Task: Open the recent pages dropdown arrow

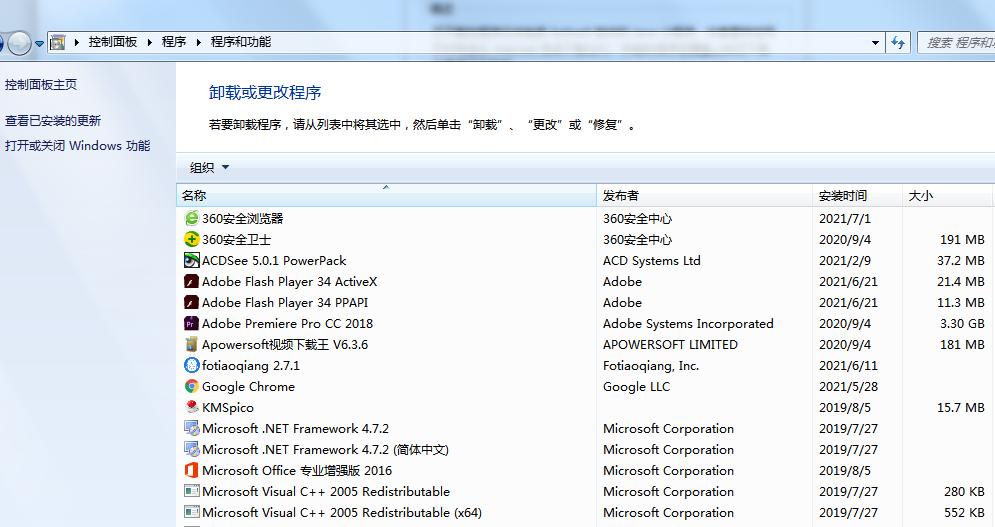Action: (x=39, y=43)
